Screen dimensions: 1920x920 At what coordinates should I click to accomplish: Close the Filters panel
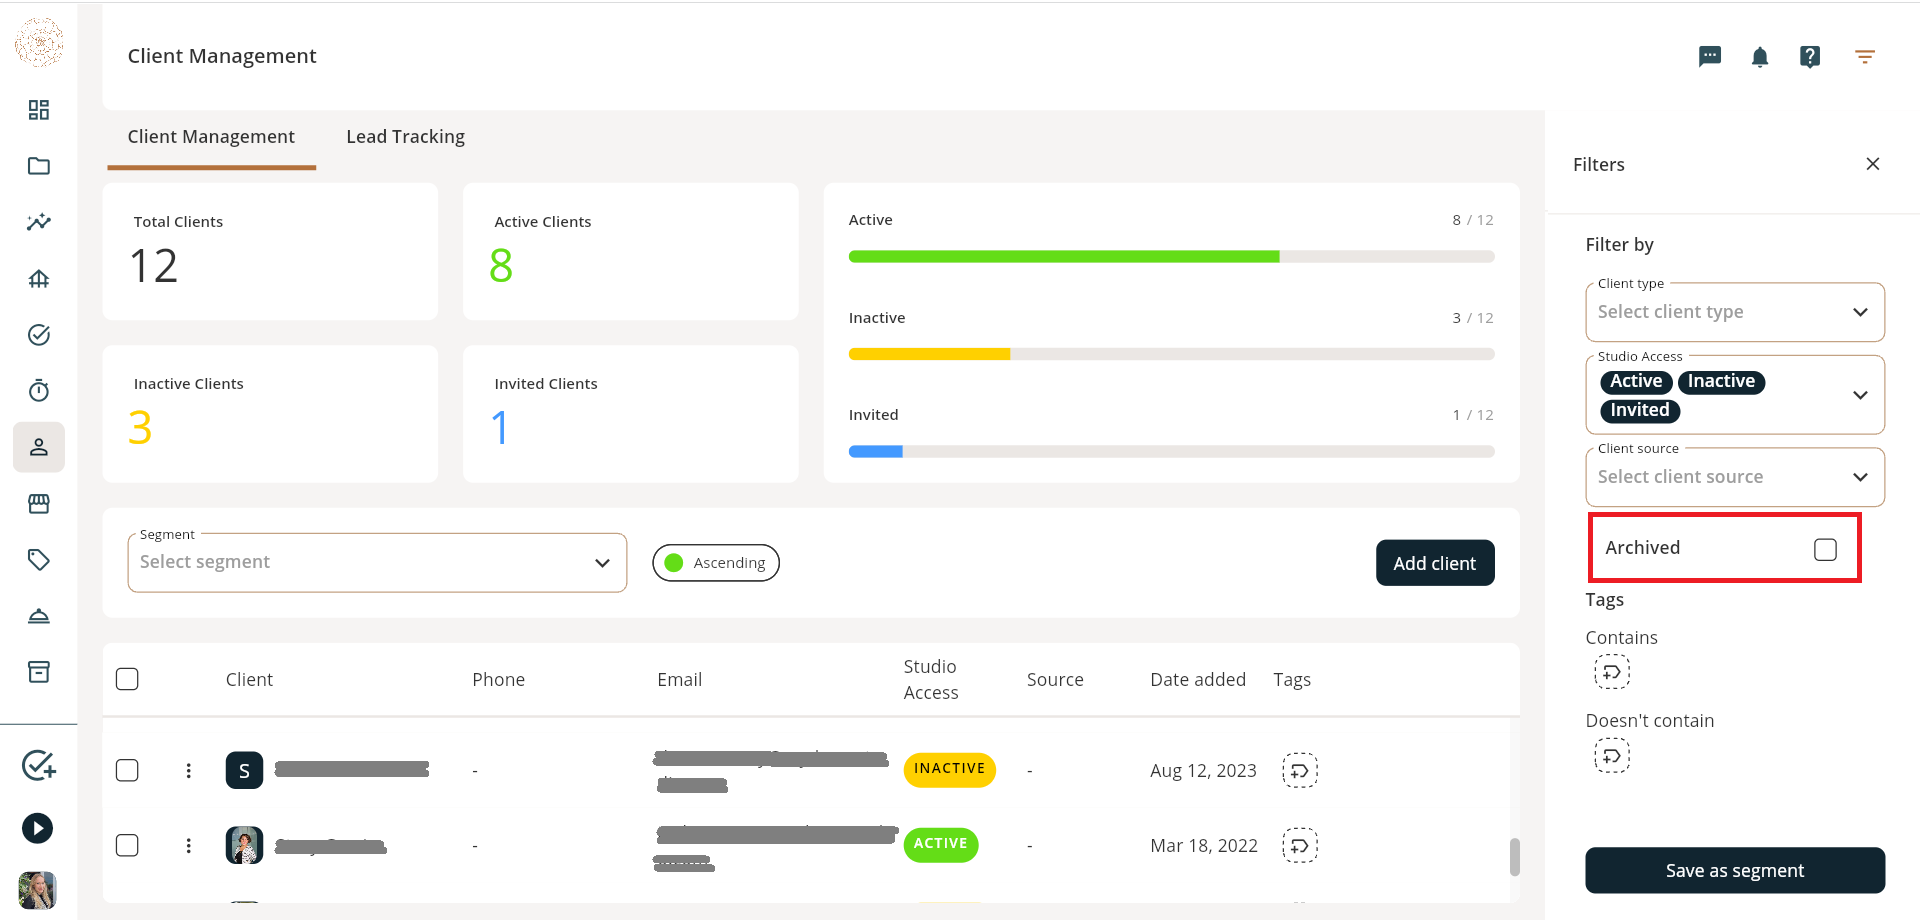pos(1873,164)
